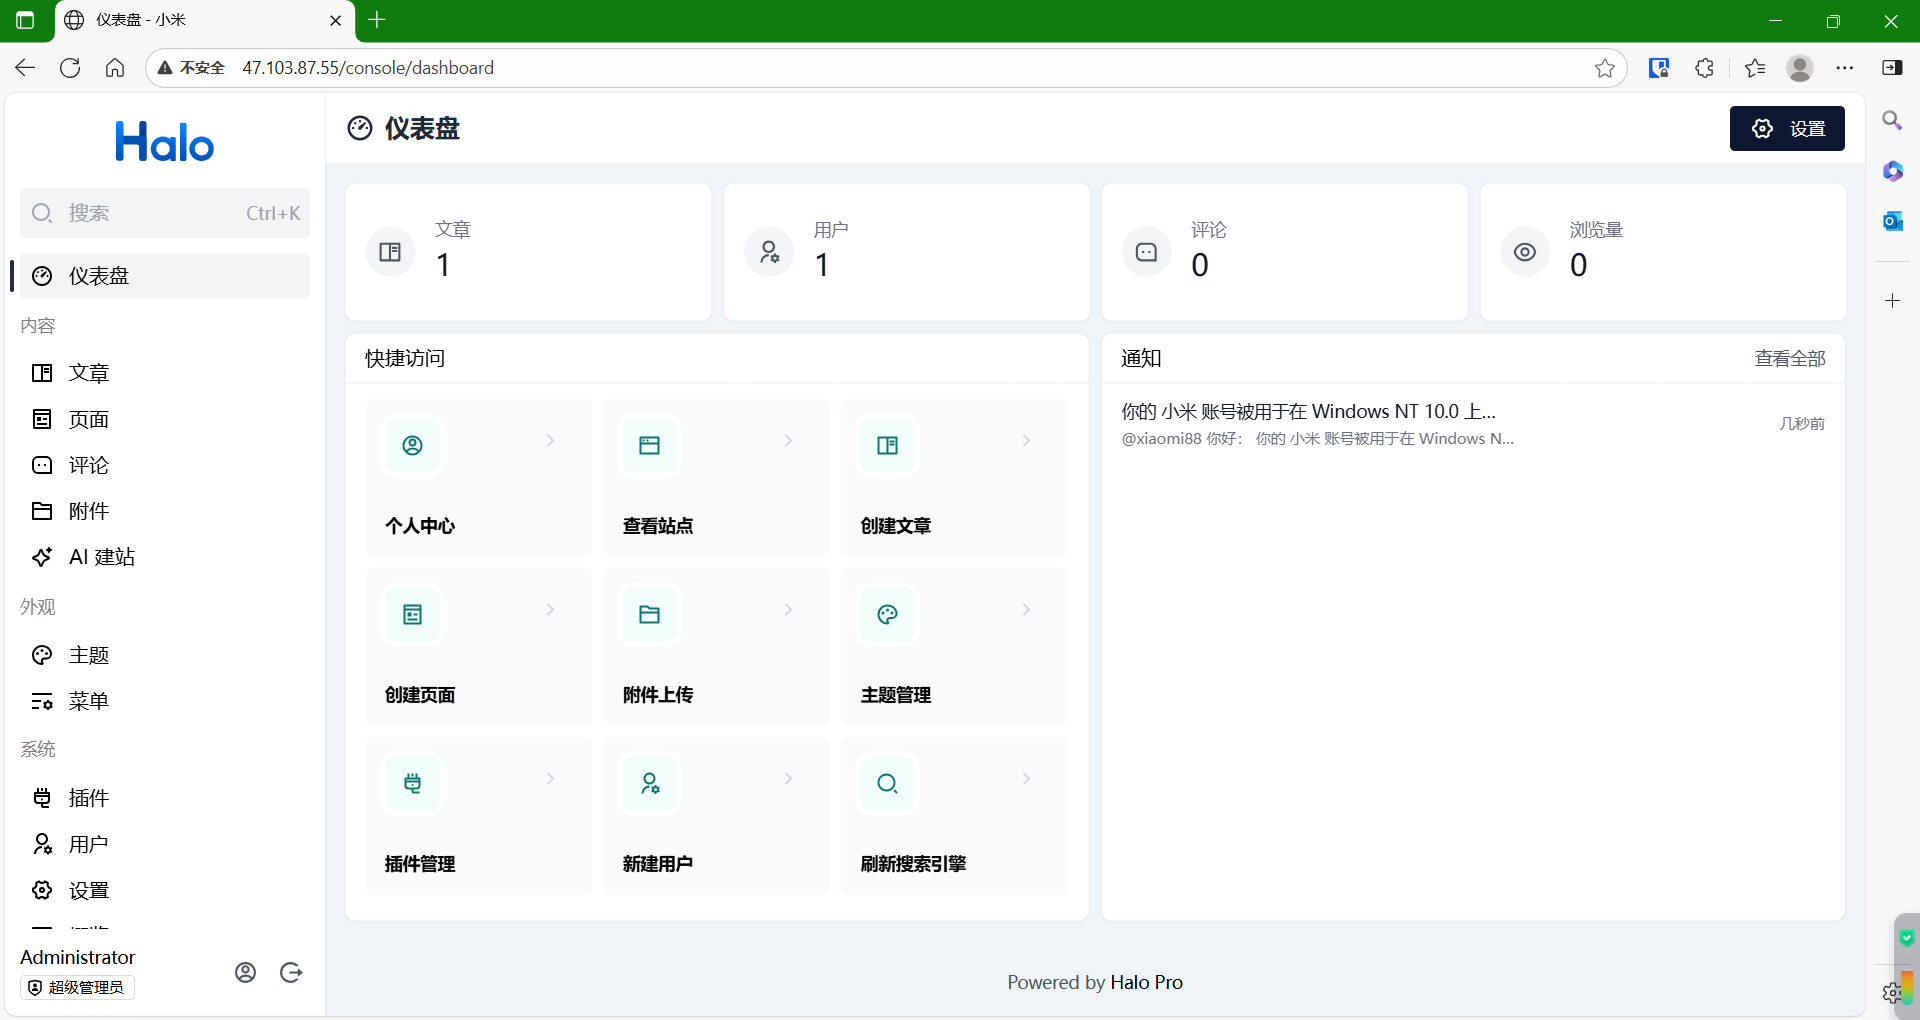
Task: Click the 菜单 icon in the sidebar
Action: 42,701
